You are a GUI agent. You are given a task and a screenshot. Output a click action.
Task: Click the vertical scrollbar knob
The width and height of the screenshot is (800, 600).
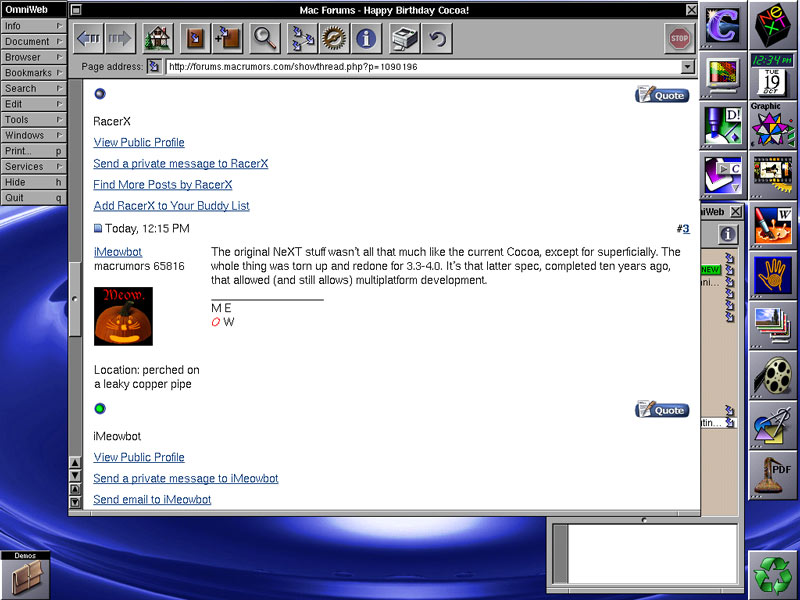tap(75, 299)
